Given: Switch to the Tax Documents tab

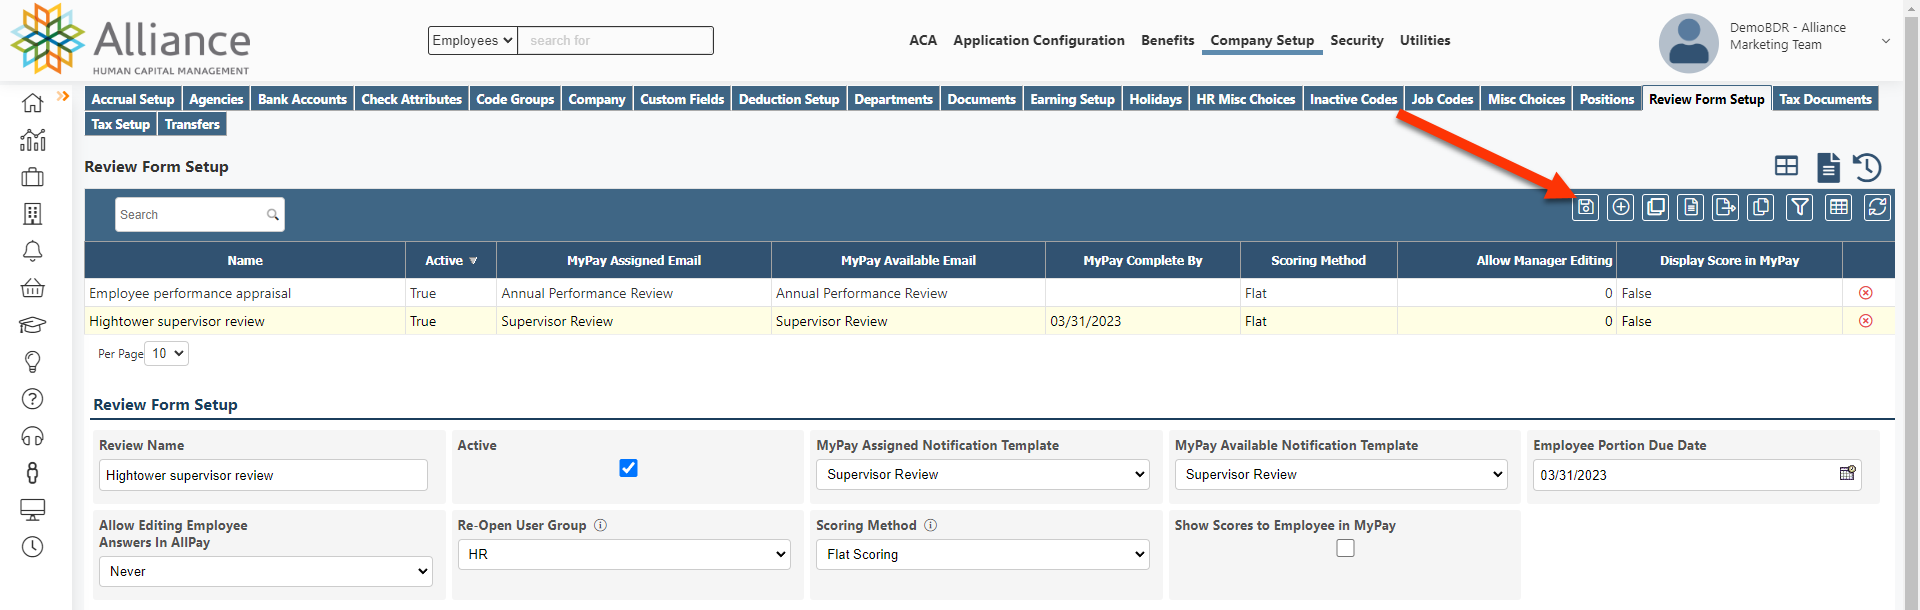Looking at the screenshot, I should coord(1825,99).
